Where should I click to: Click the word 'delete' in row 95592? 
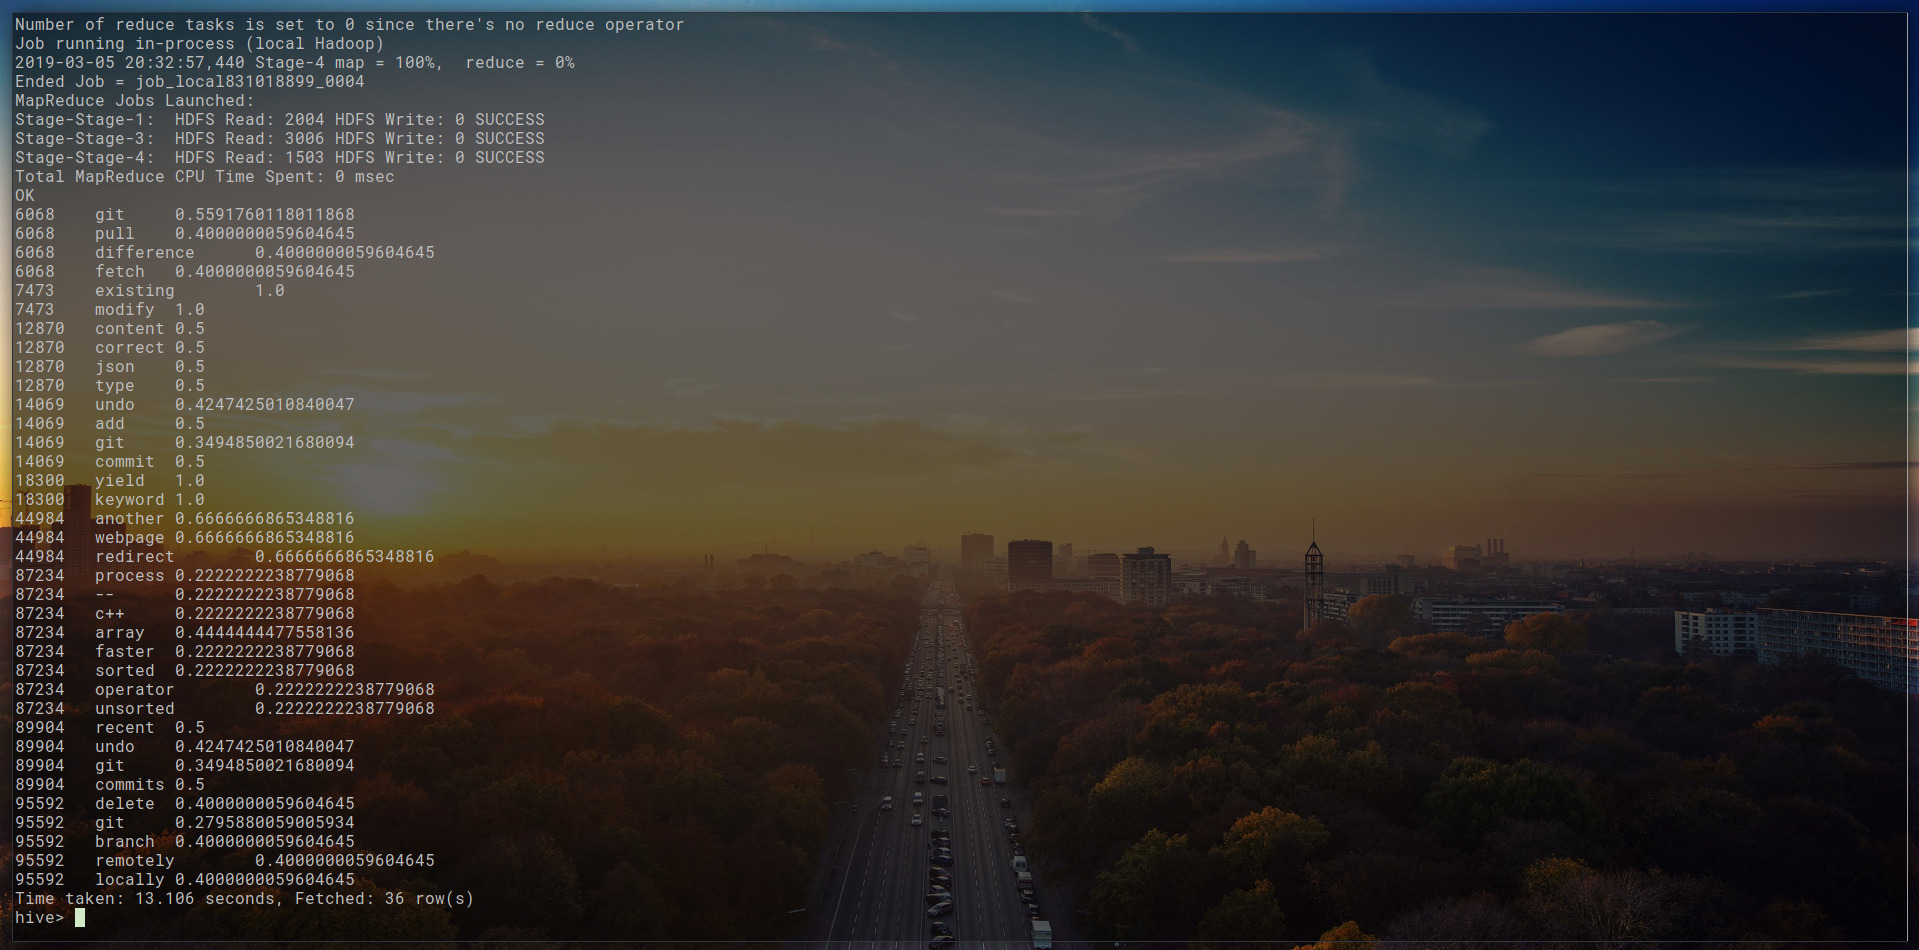click(x=125, y=803)
